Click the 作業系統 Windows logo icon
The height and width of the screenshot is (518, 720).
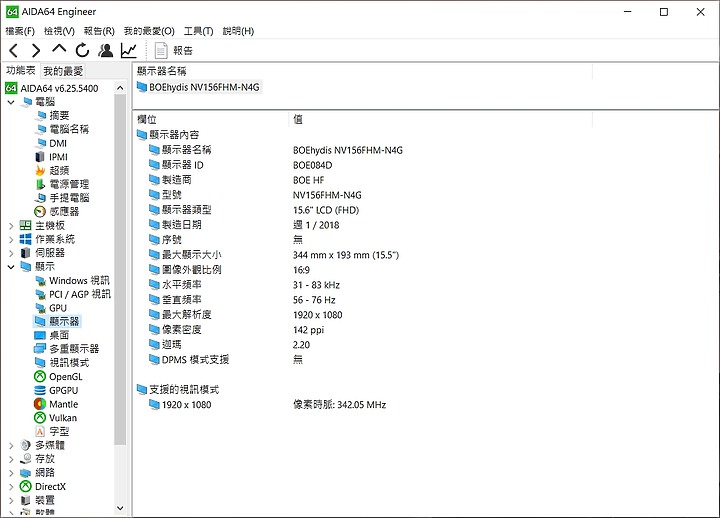pos(26,239)
